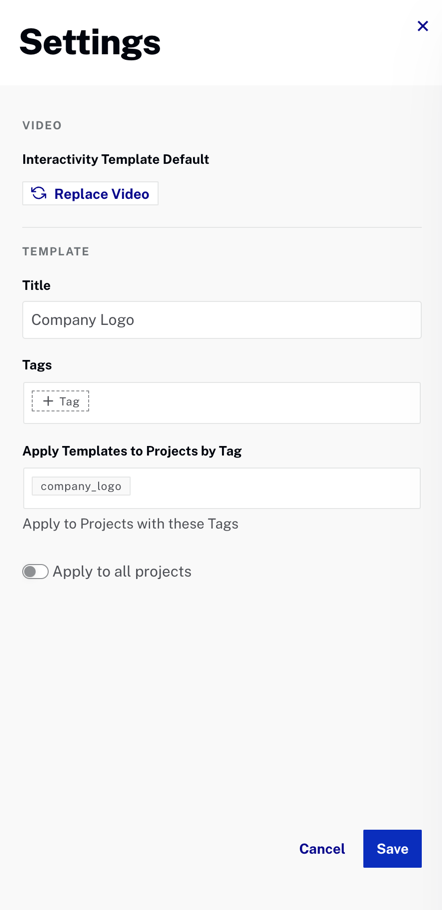Click the 'Apply Templates to Projects by Tag' label
This screenshot has width=442, height=910.
coord(132,451)
